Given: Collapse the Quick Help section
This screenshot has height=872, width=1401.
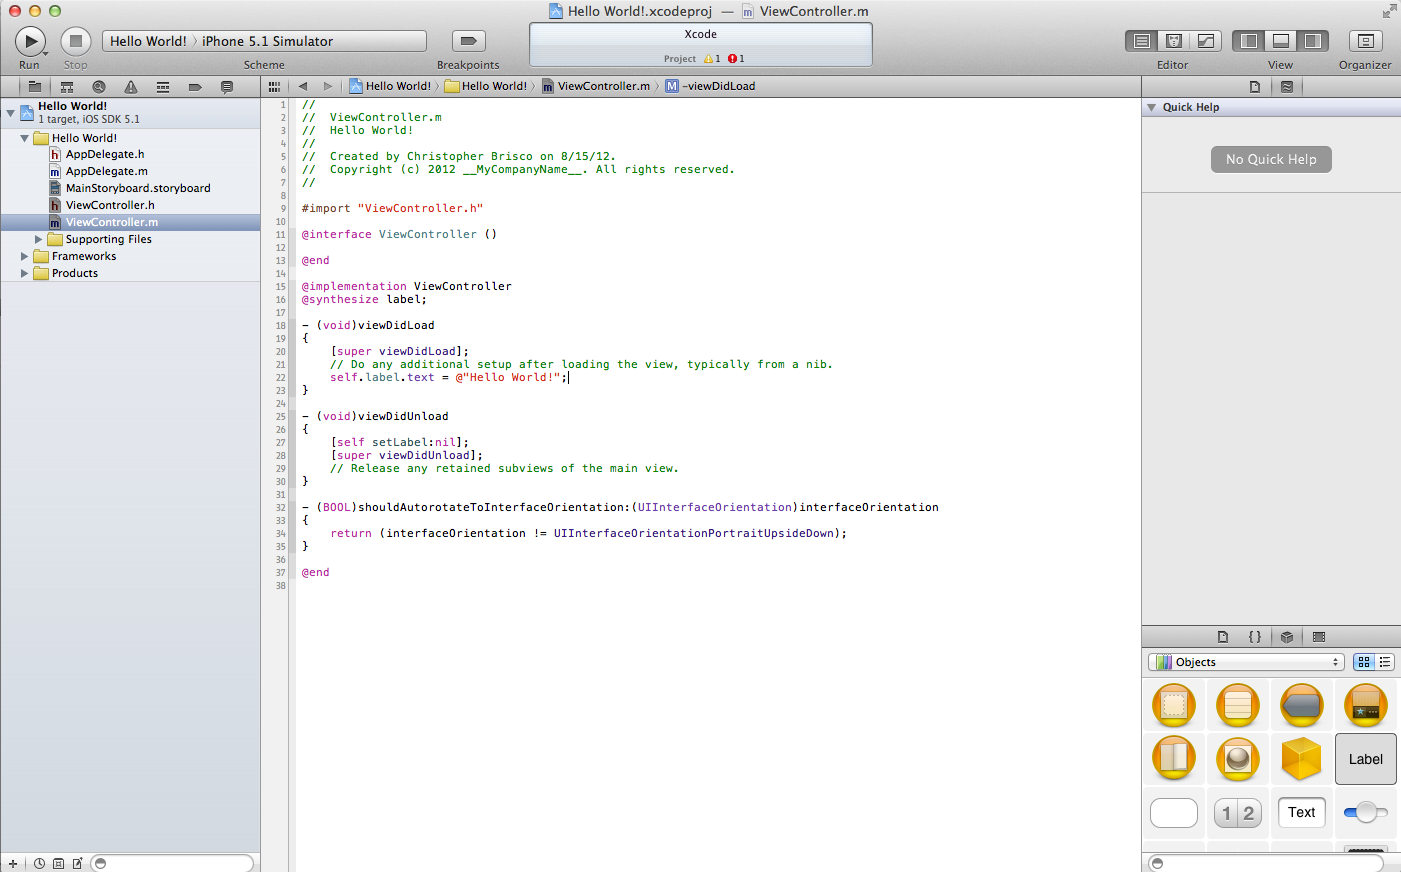Looking at the screenshot, I should point(1152,107).
